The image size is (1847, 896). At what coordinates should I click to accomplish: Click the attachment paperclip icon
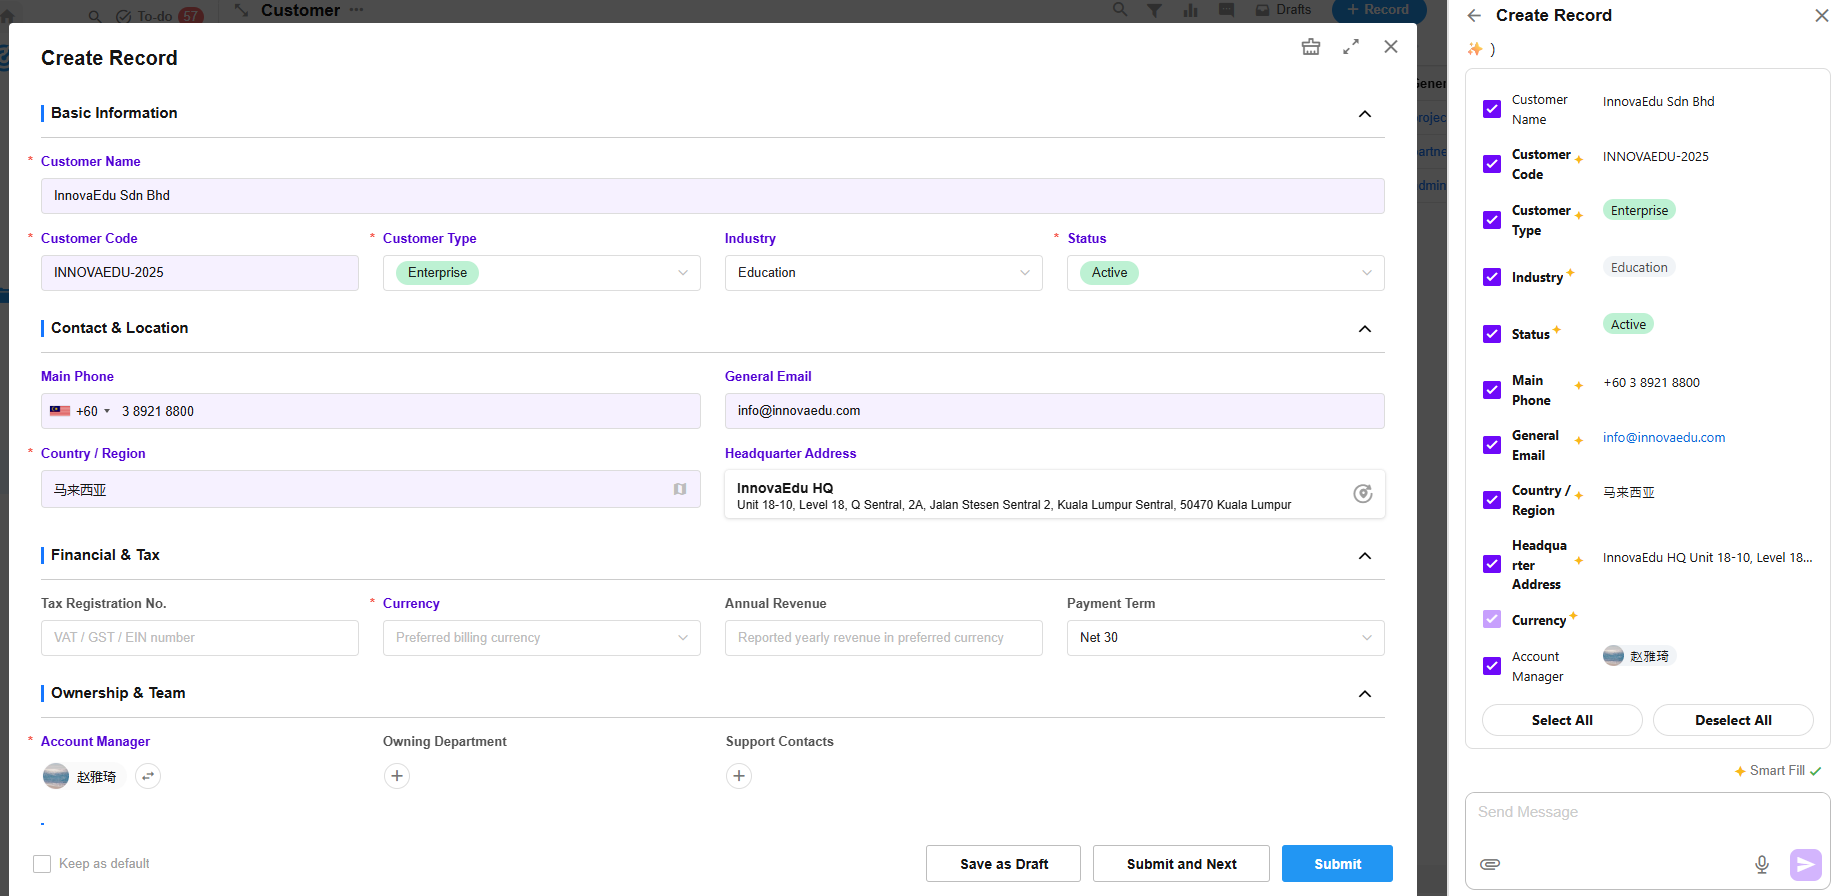(x=1490, y=864)
